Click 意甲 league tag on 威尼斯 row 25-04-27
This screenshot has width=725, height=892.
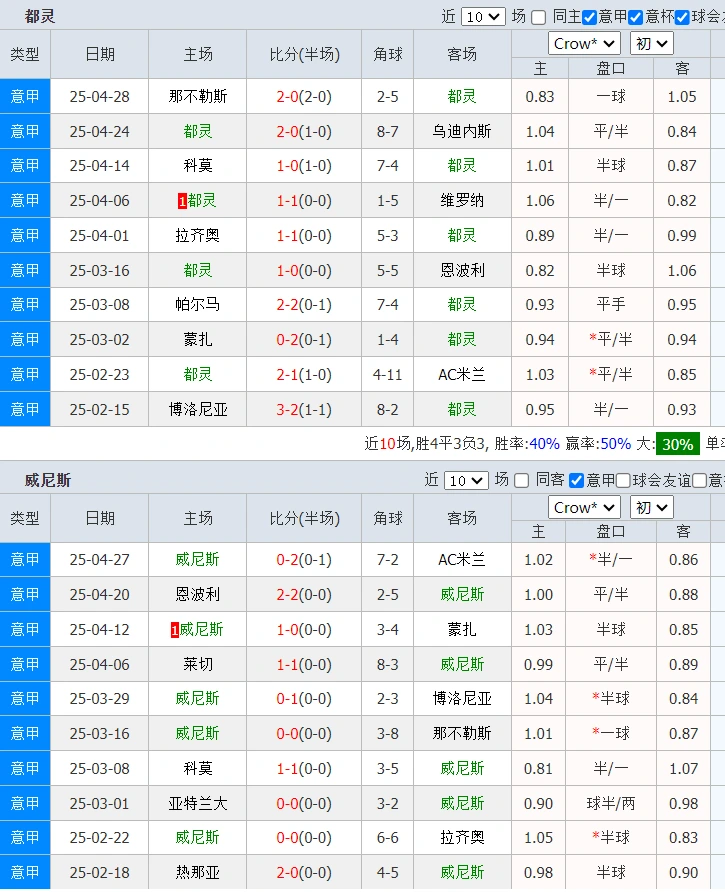pos(25,560)
